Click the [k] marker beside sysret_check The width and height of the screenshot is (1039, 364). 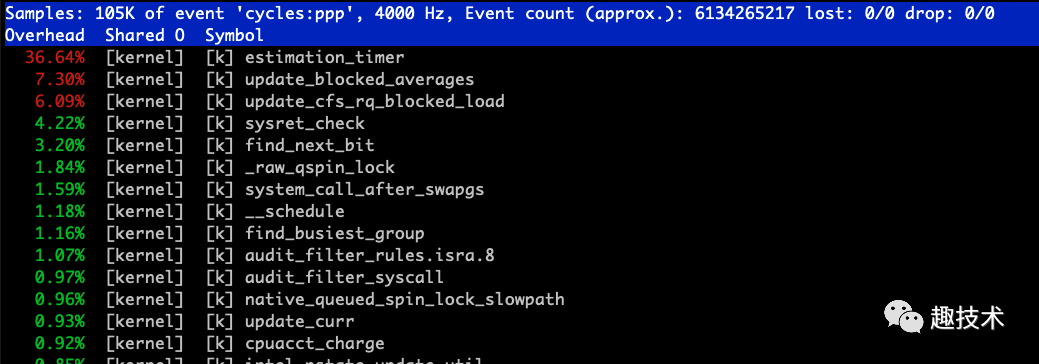[x=219, y=123]
